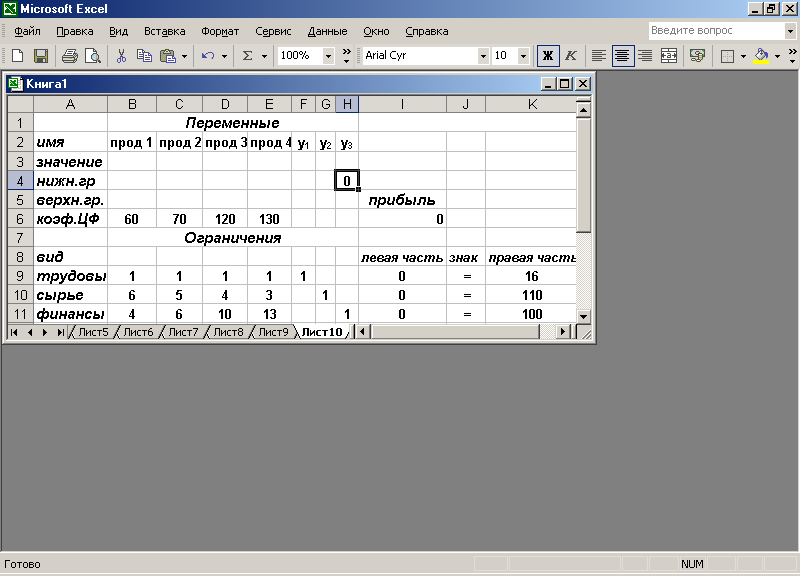The width and height of the screenshot is (800, 576).
Task: Save the workbook with floppy icon
Action: point(41,56)
